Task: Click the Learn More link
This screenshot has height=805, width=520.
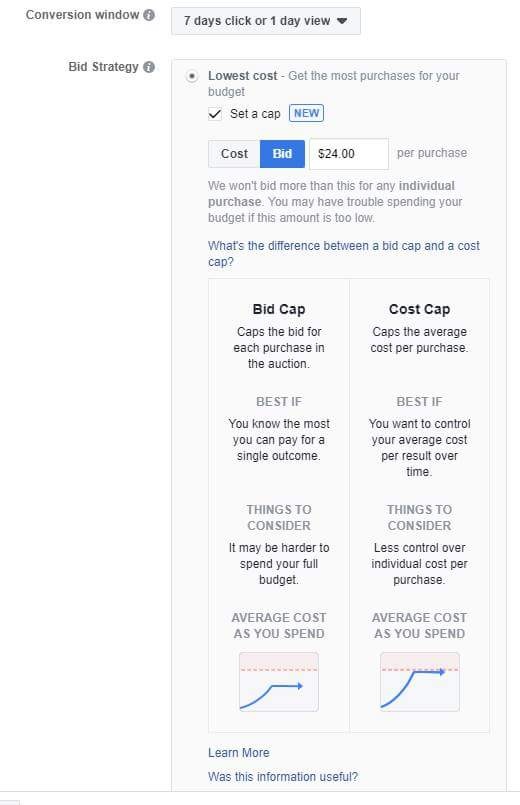Action: 239,753
